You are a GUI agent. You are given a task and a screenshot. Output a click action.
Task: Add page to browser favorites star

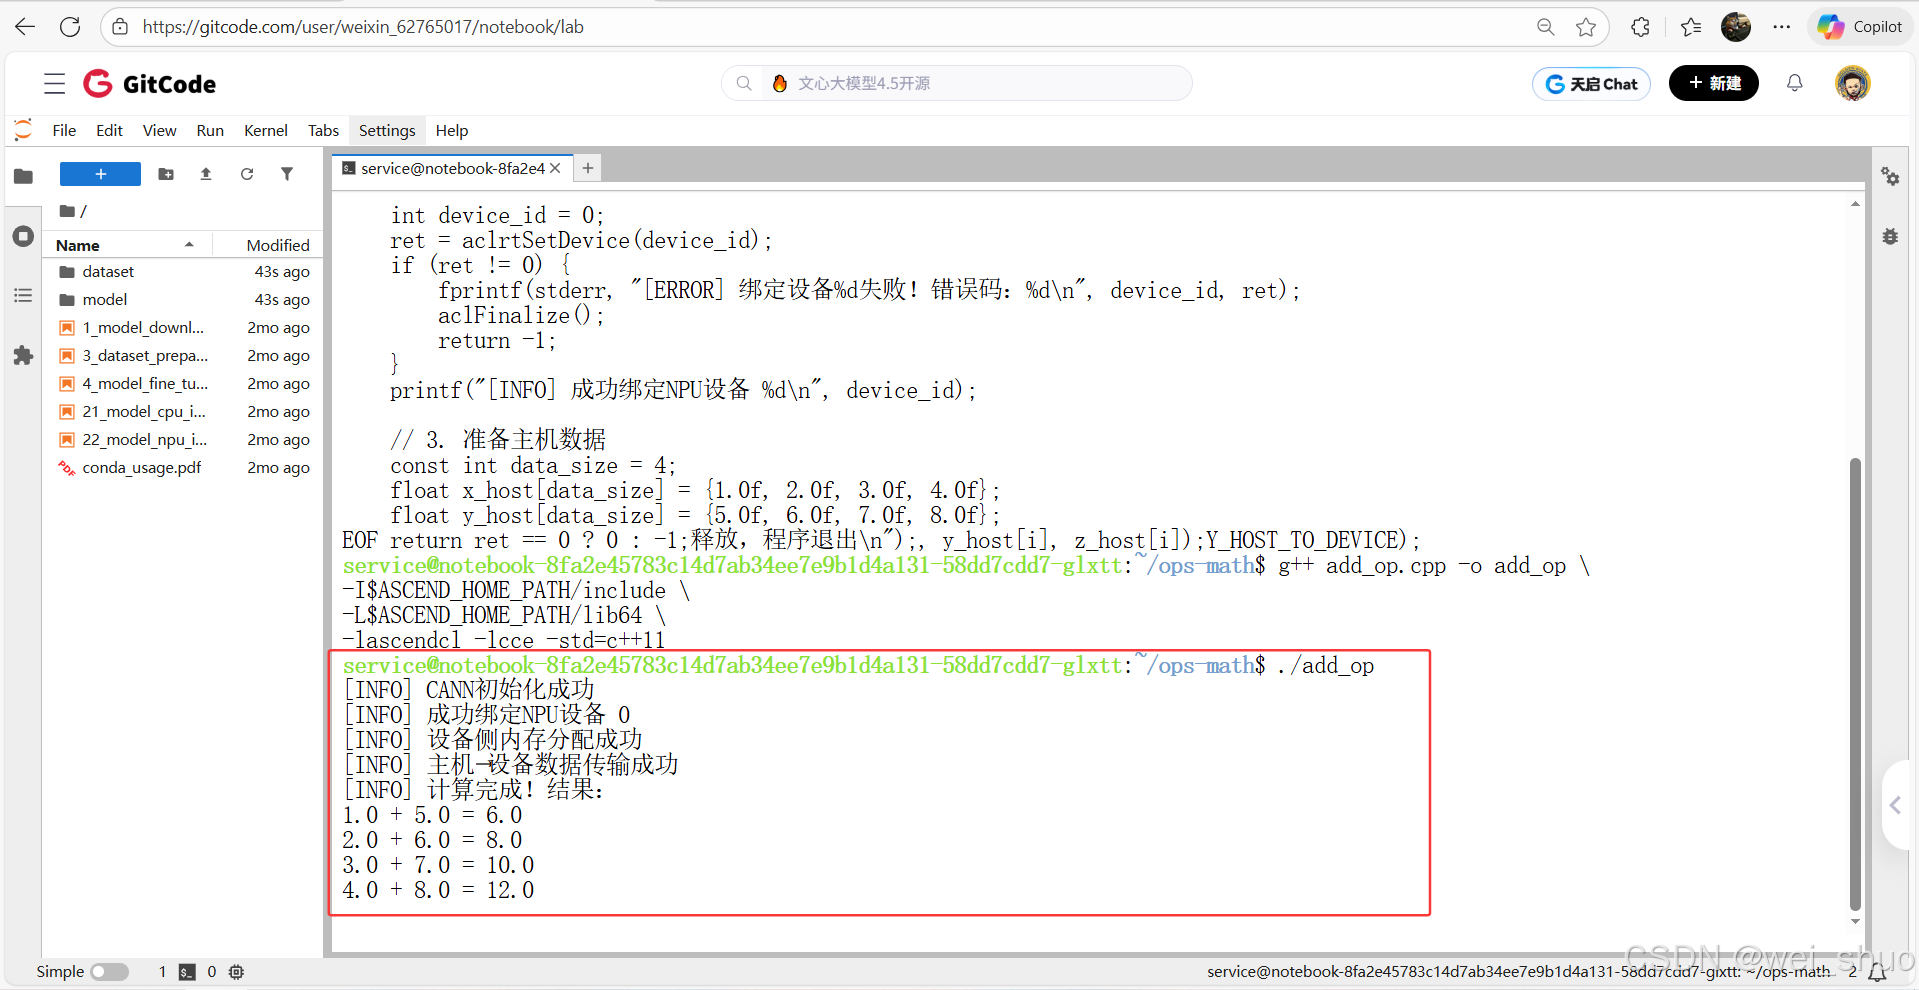click(x=1586, y=27)
